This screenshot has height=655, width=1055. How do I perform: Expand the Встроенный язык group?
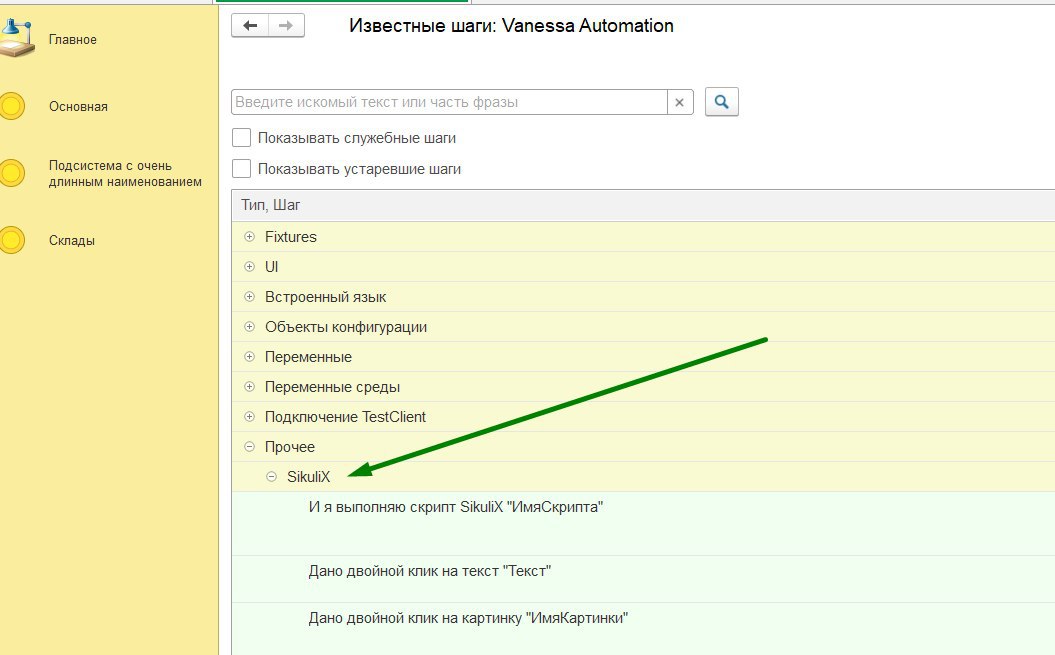click(250, 296)
